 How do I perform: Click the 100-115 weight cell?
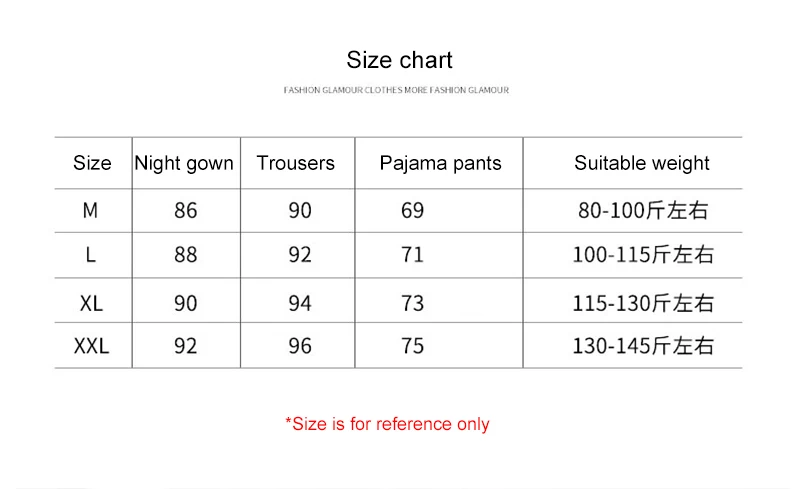click(643, 255)
